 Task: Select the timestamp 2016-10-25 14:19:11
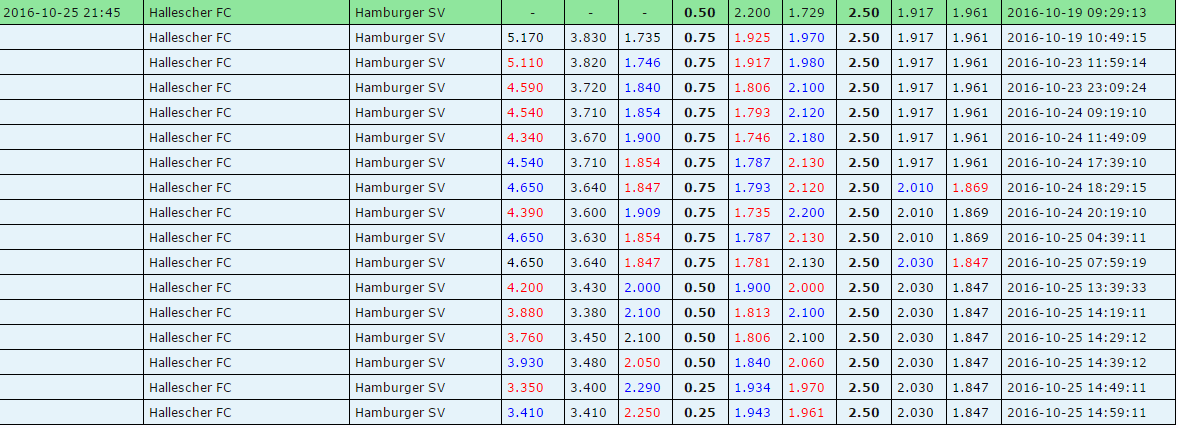click(x=1077, y=312)
